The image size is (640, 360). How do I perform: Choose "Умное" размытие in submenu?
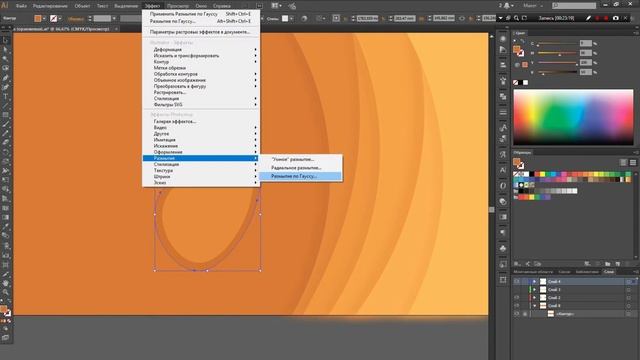coord(301,159)
